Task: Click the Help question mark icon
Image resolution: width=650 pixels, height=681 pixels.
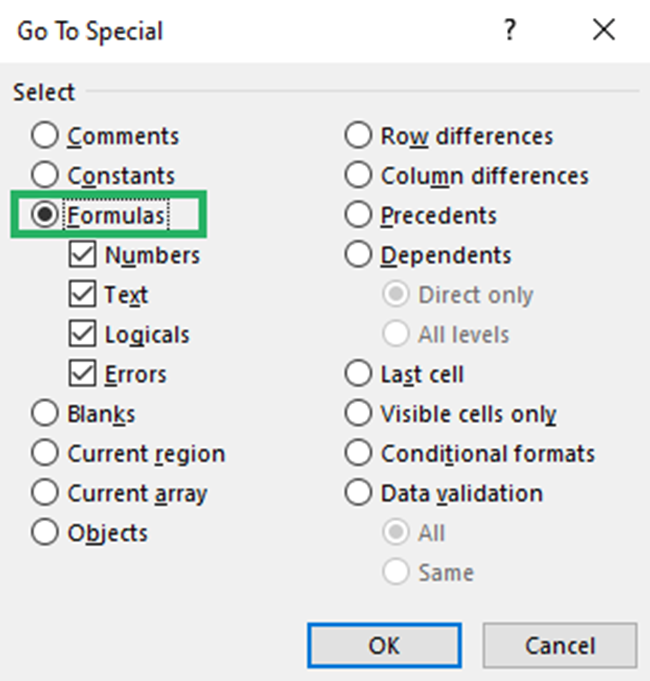Action: tap(510, 31)
